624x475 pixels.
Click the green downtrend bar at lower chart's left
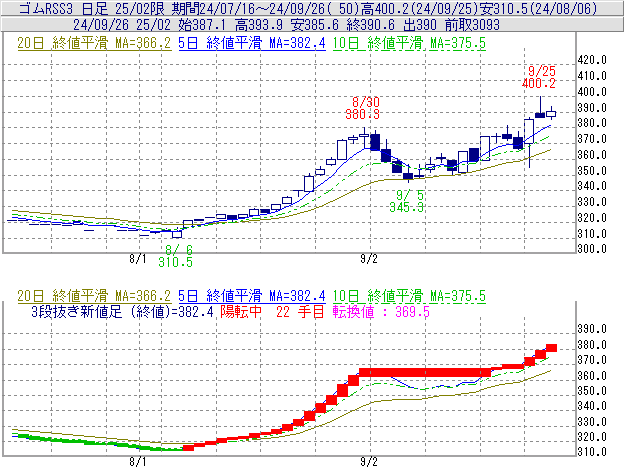coord(98,443)
